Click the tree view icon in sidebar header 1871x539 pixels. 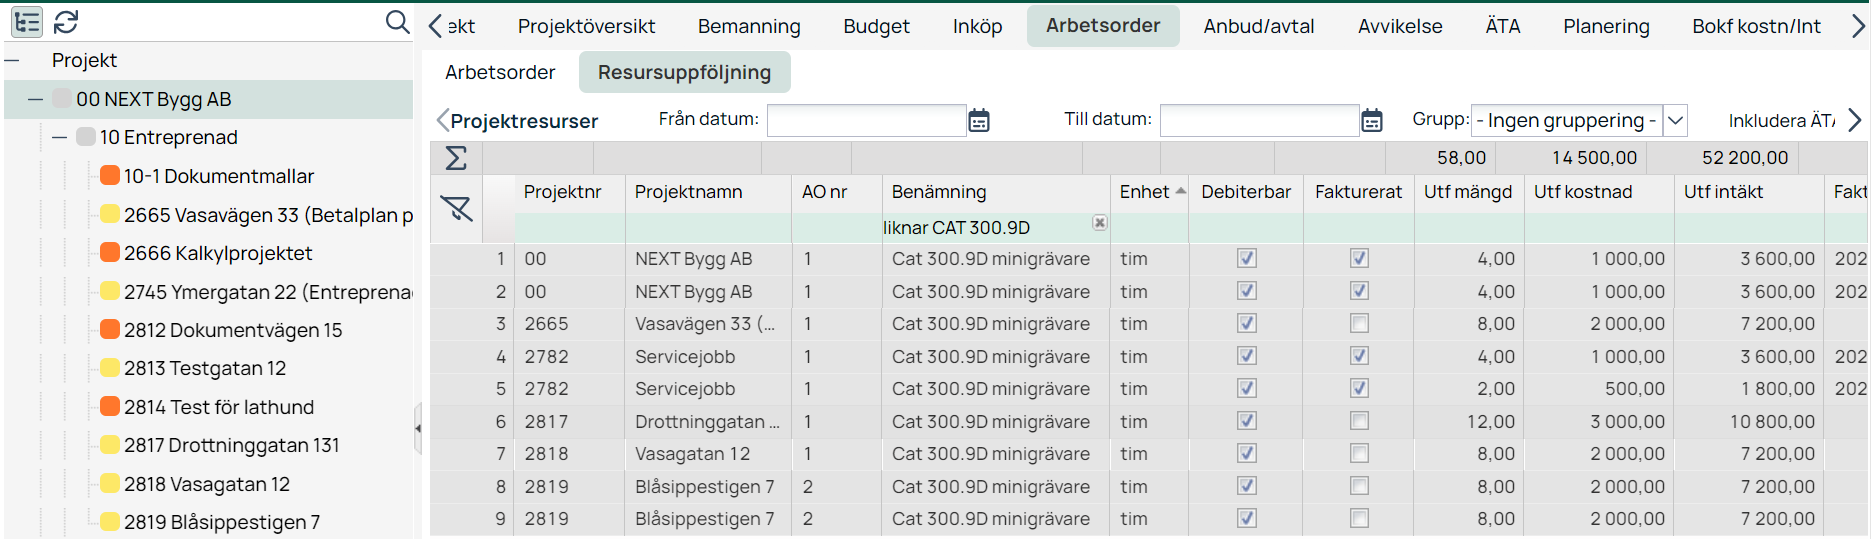tap(27, 22)
